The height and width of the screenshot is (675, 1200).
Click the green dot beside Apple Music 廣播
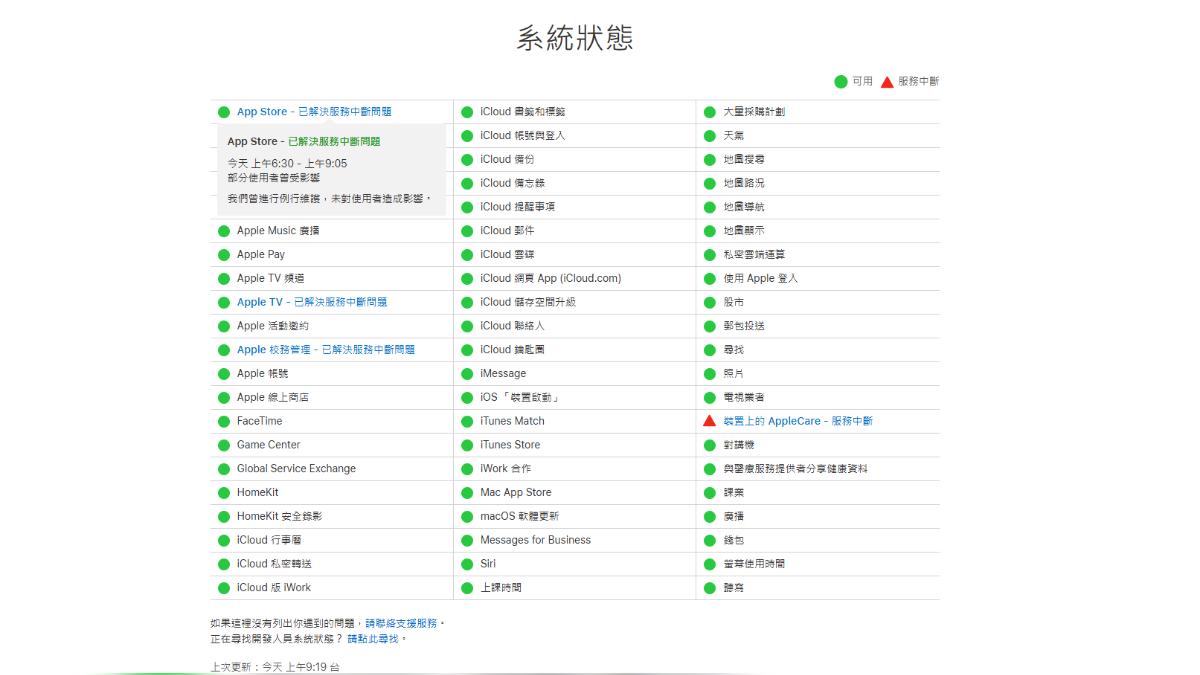tap(224, 231)
